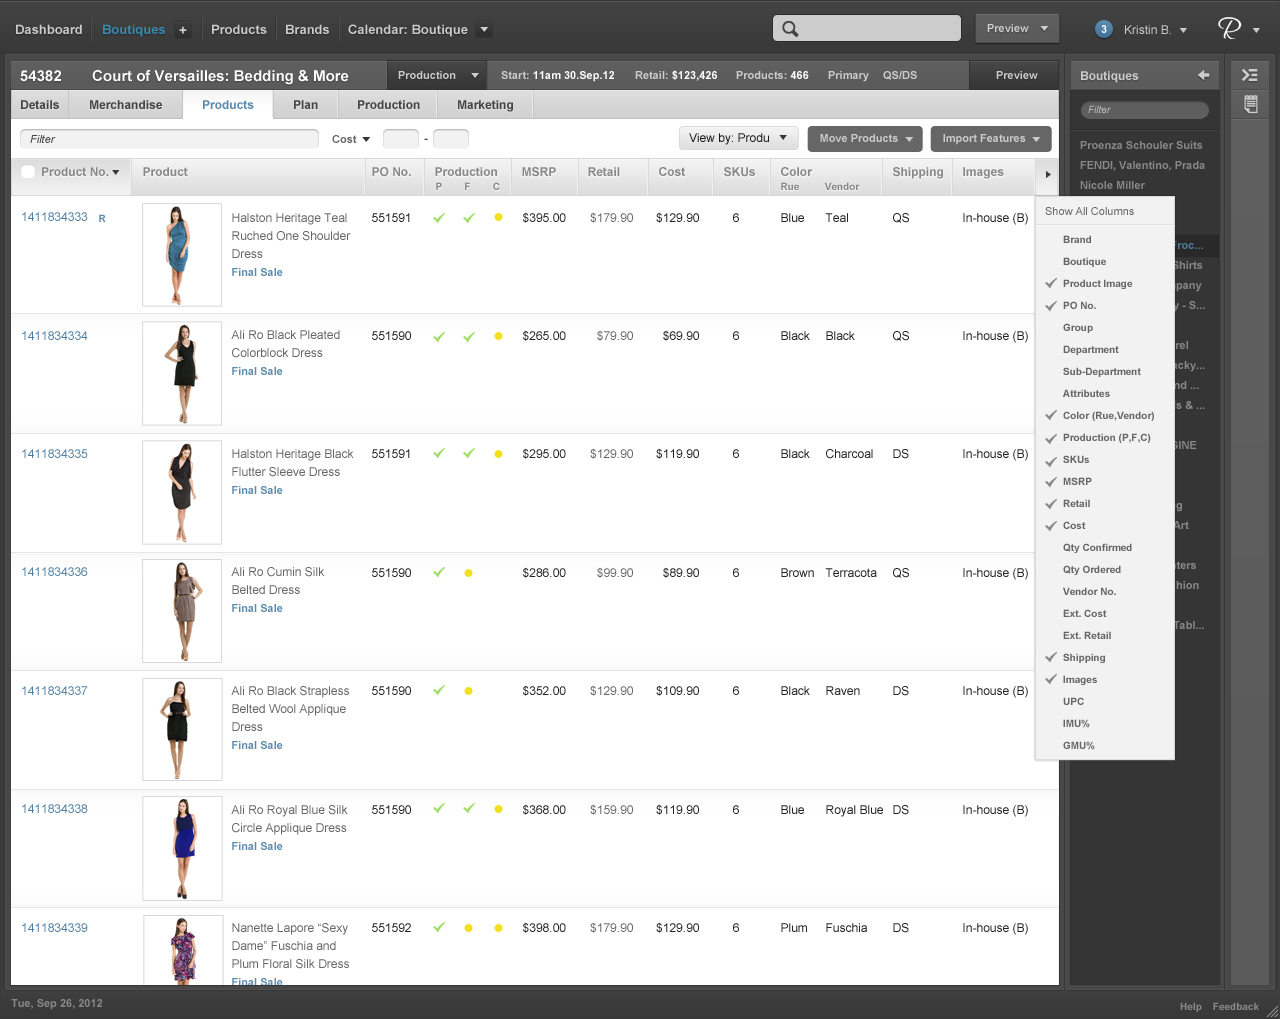Click the top search input field
The height and width of the screenshot is (1019, 1280).
point(866,28)
